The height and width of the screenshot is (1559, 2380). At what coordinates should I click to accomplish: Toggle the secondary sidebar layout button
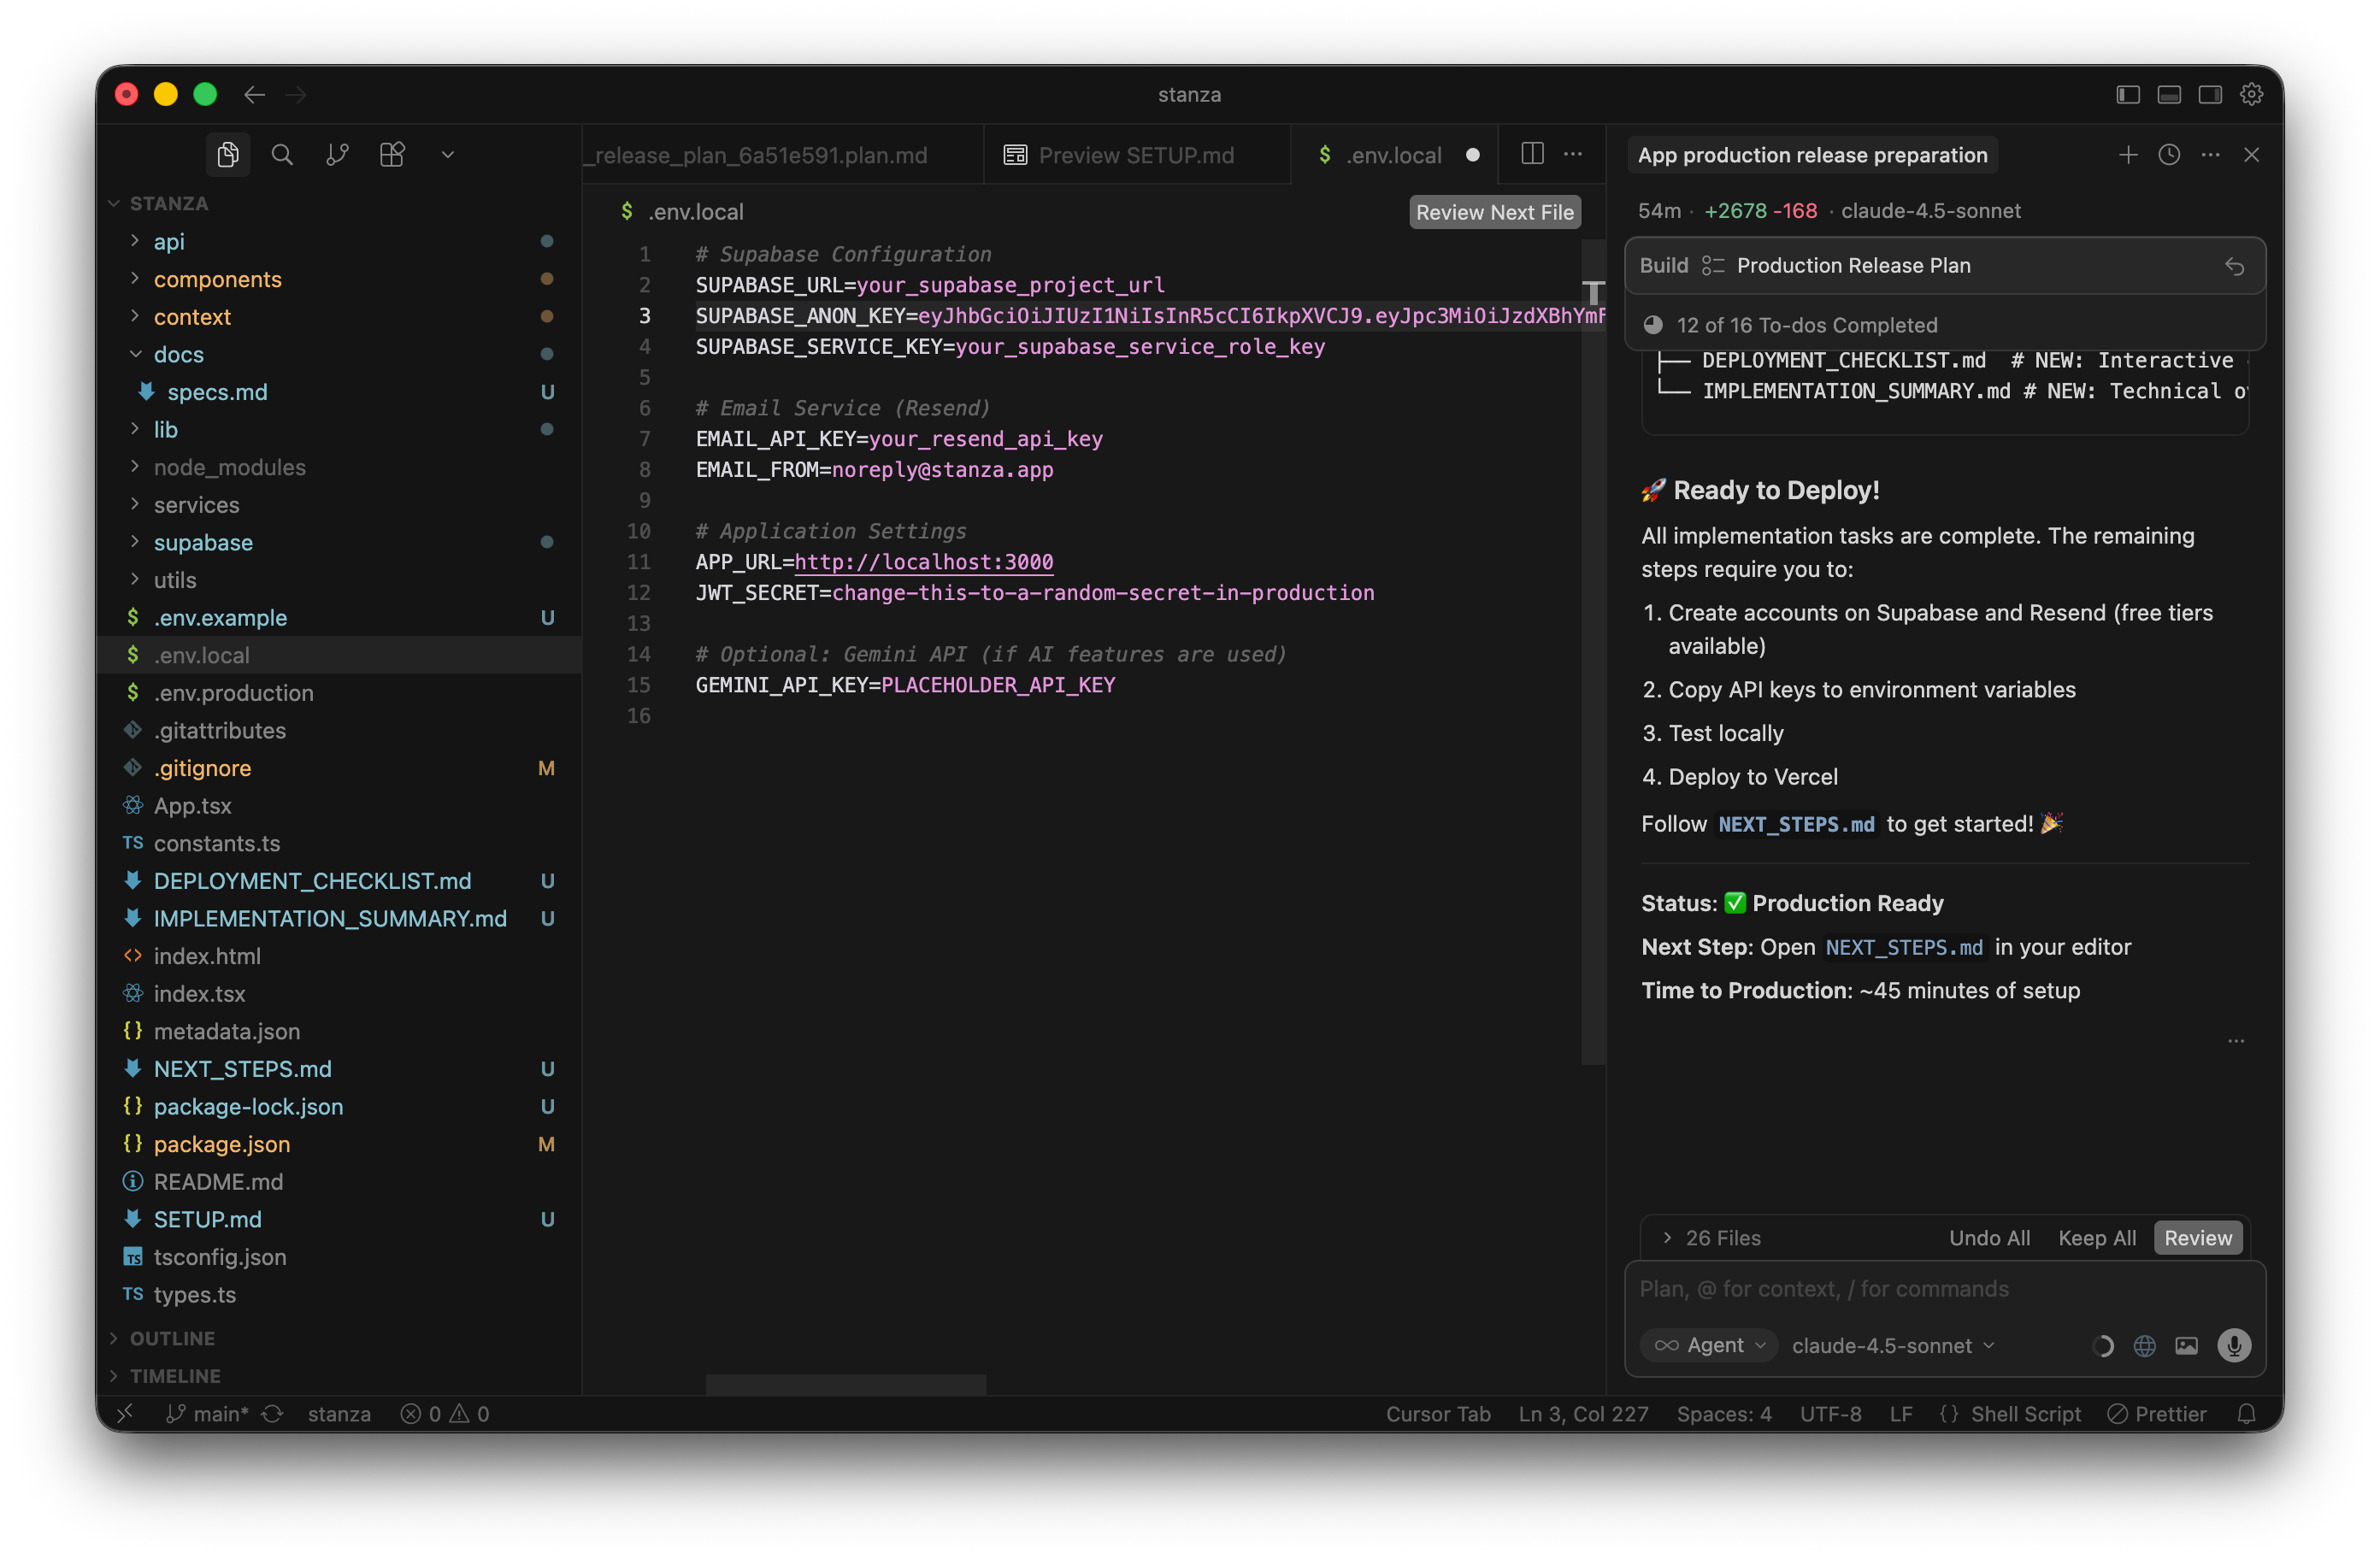[x=2209, y=94]
